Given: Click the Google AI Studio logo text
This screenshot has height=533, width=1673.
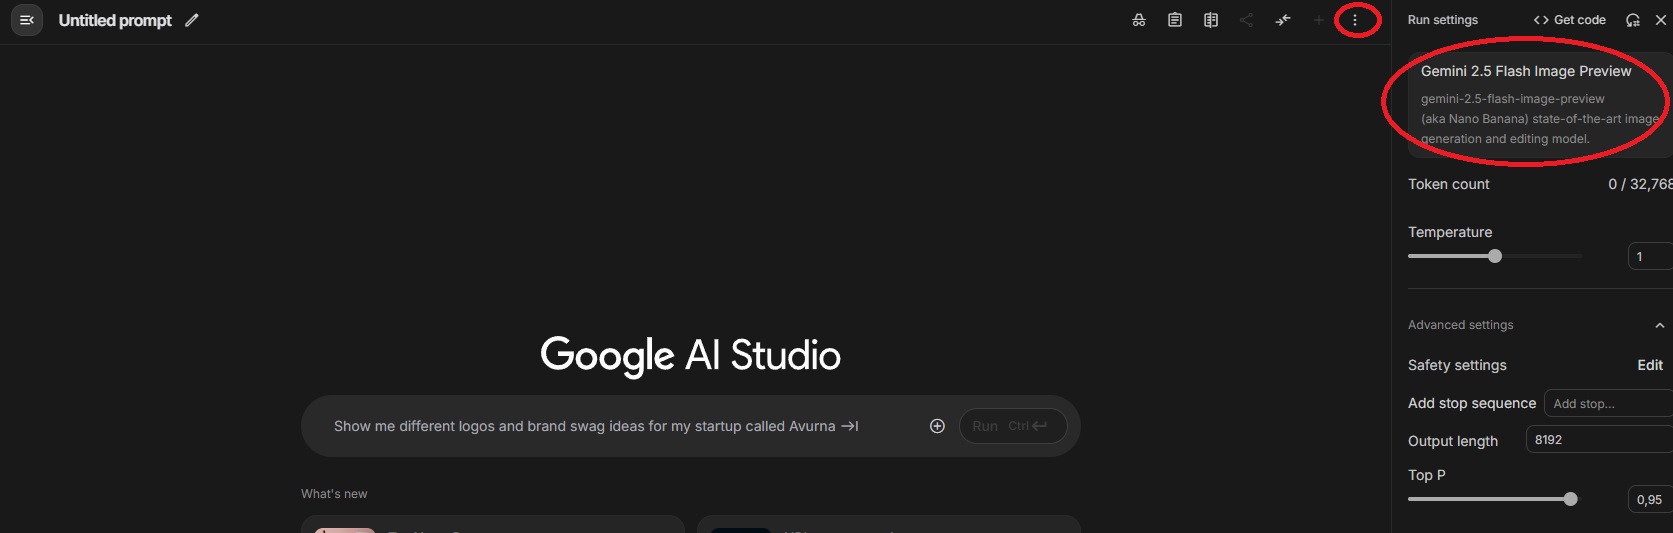Looking at the screenshot, I should point(690,355).
